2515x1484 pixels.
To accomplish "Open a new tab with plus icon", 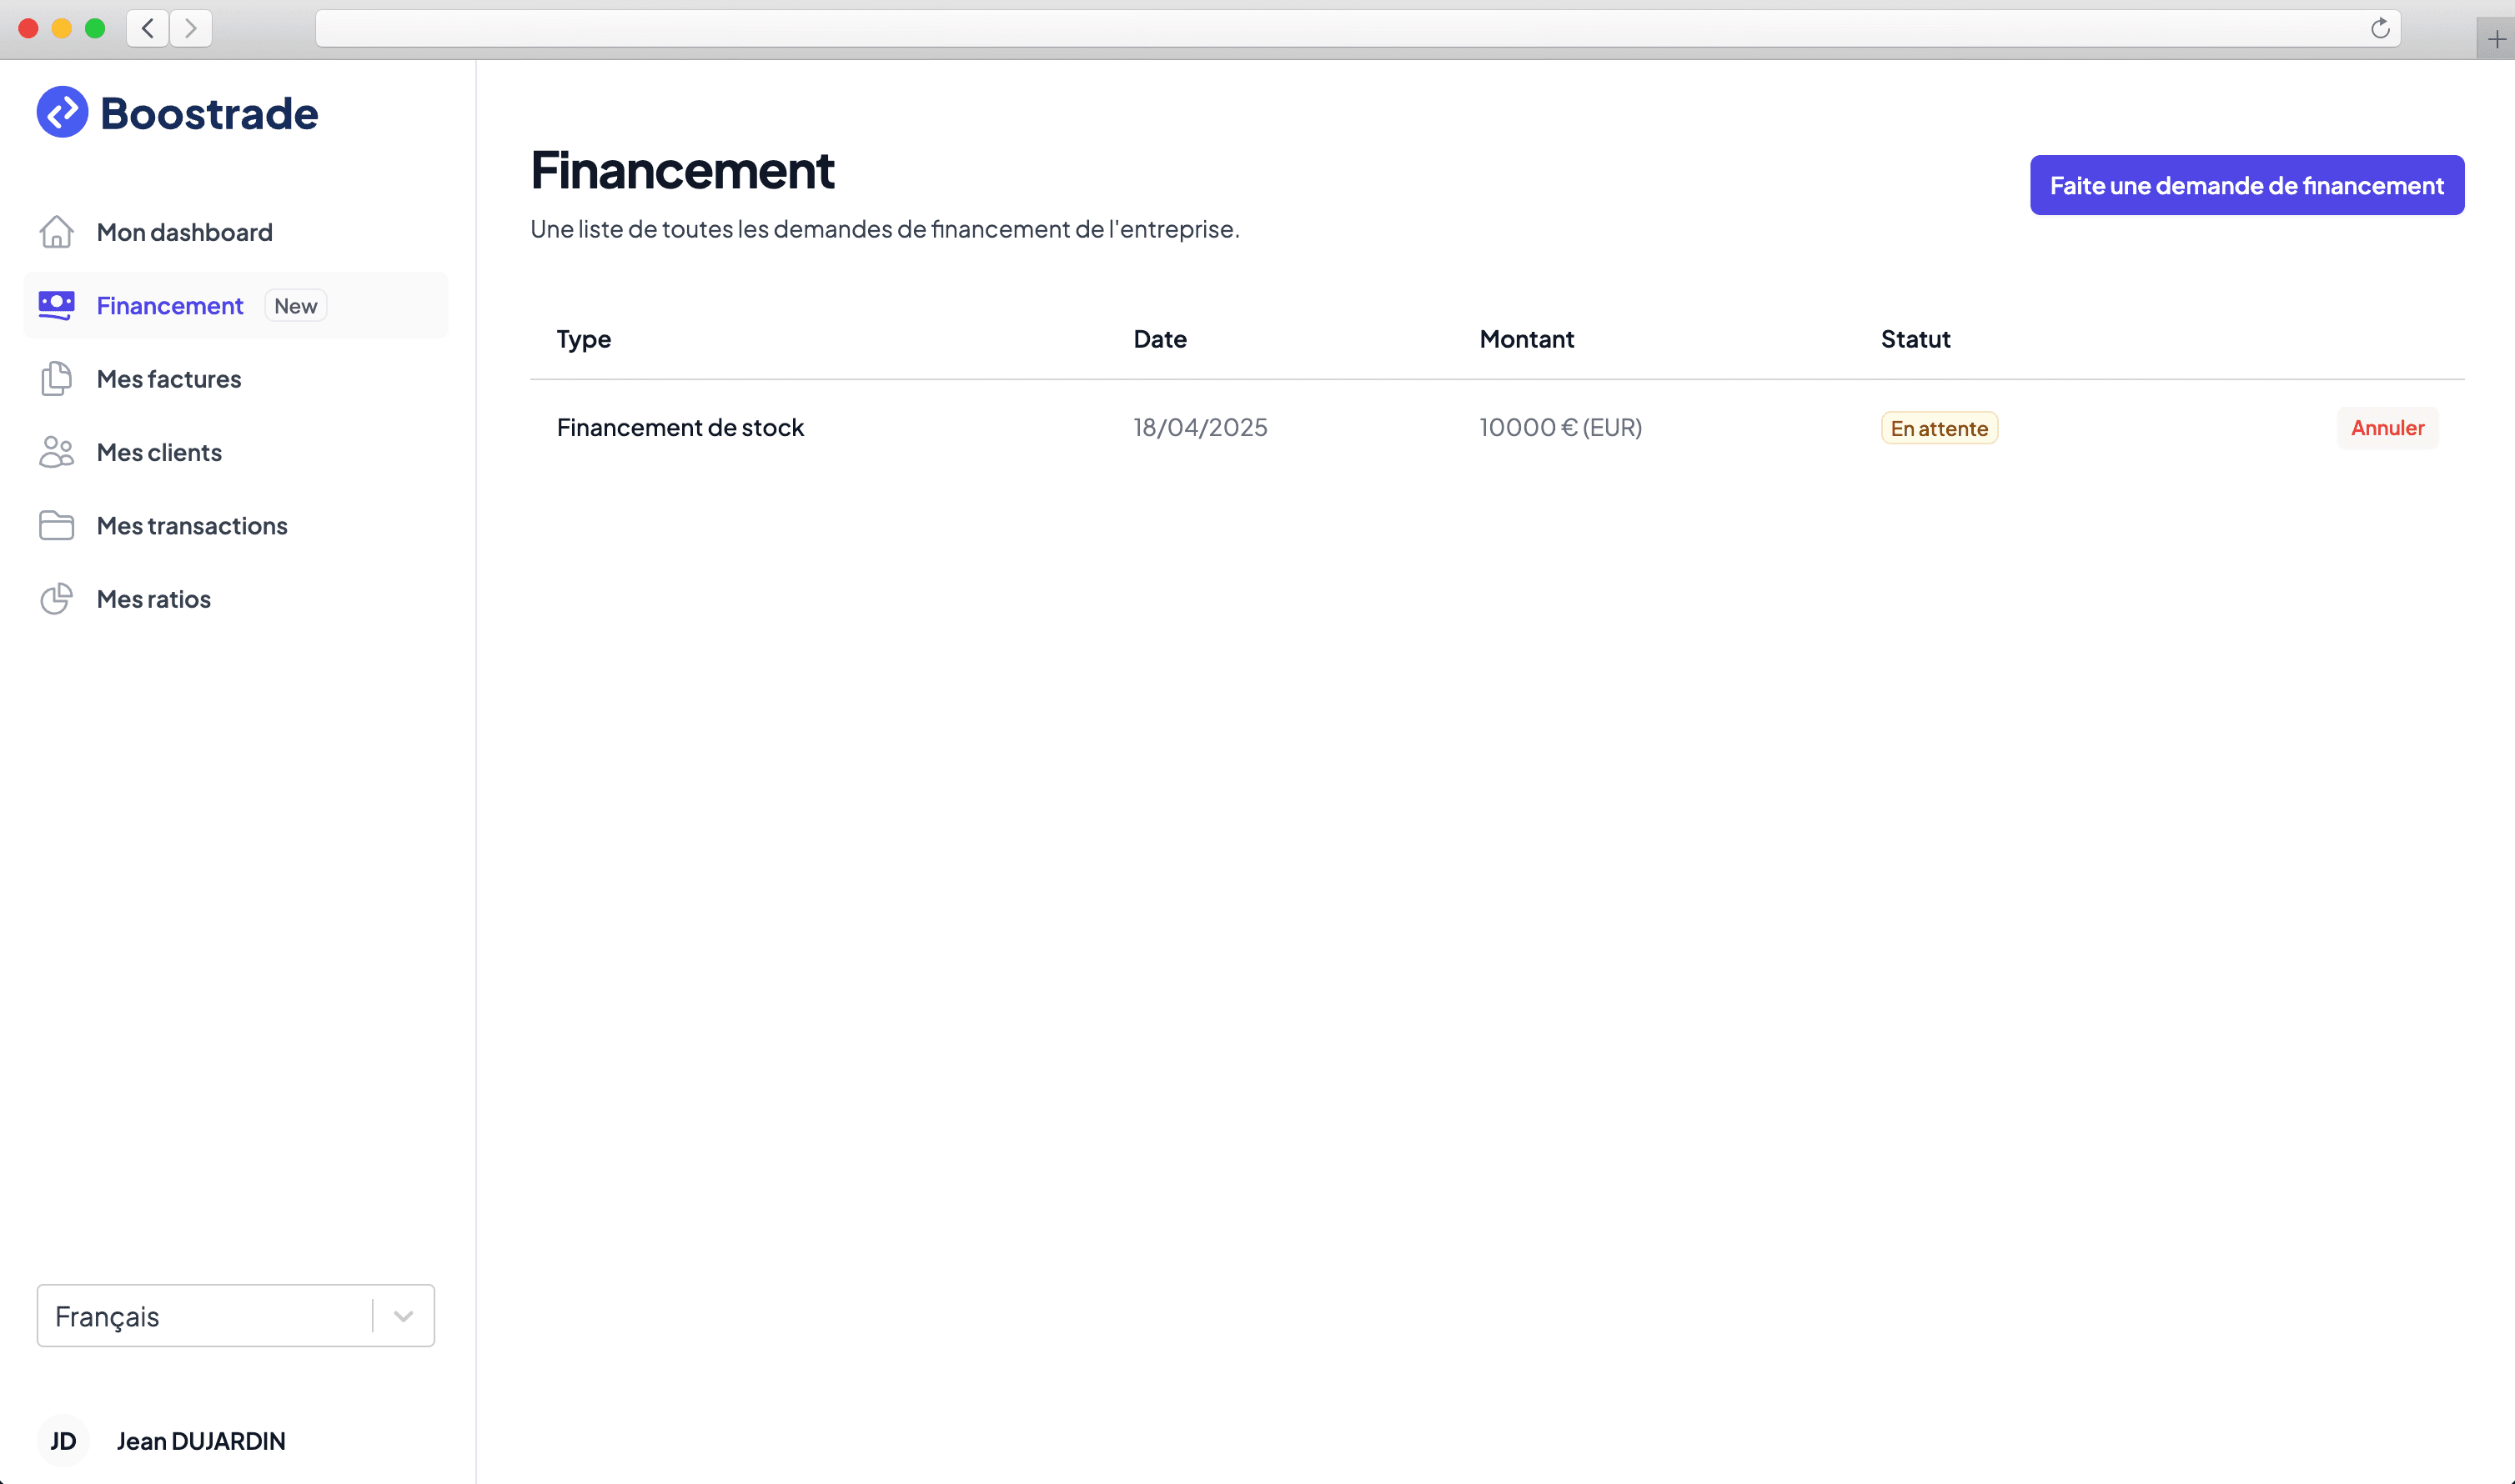I will tap(2496, 39).
